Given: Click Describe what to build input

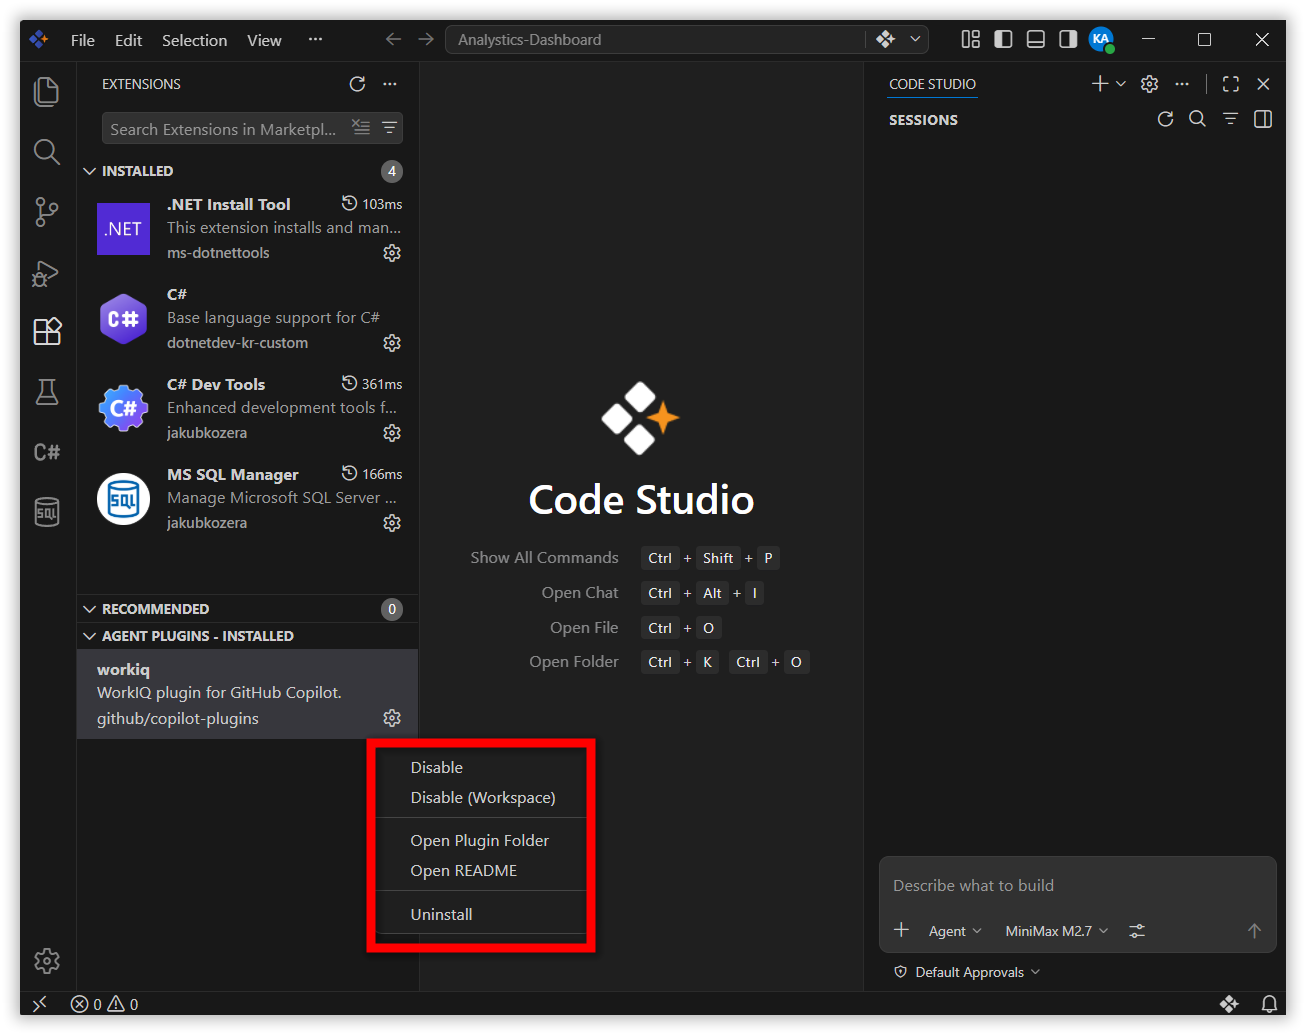Looking at the screenshot, I should click(1077, 885).
